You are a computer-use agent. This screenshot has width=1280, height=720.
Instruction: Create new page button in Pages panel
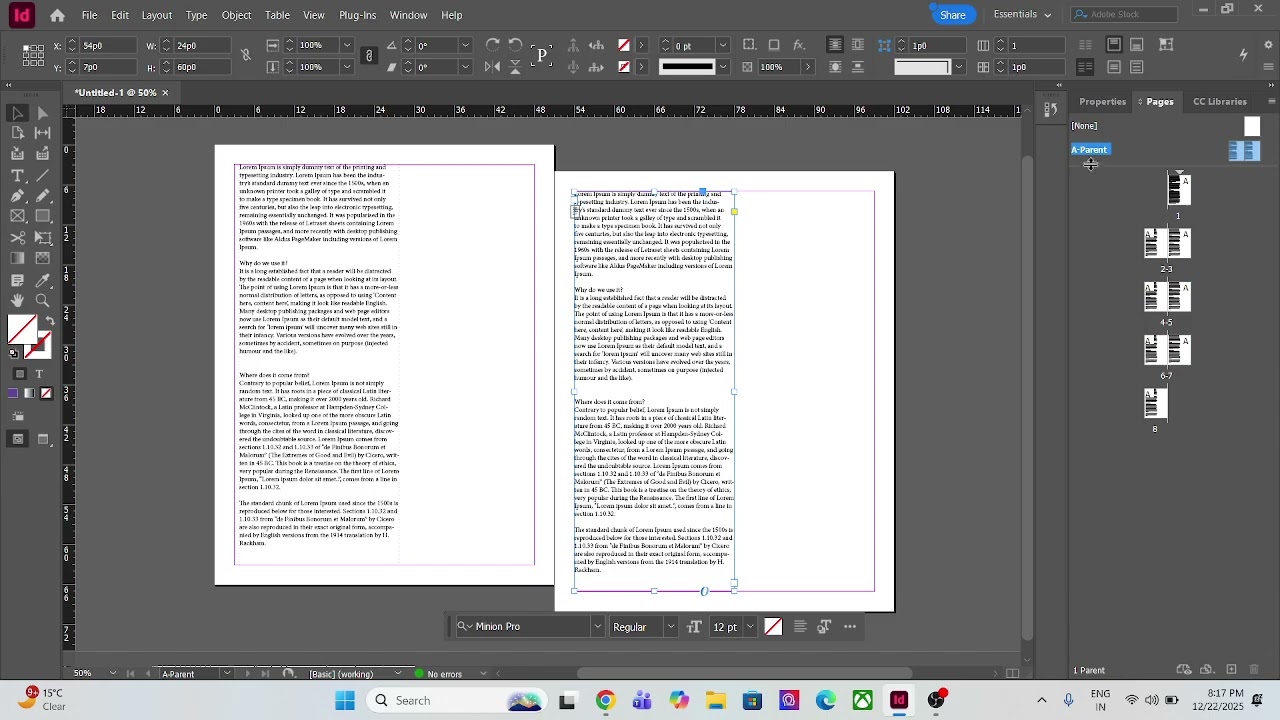tap(1232, 670)
